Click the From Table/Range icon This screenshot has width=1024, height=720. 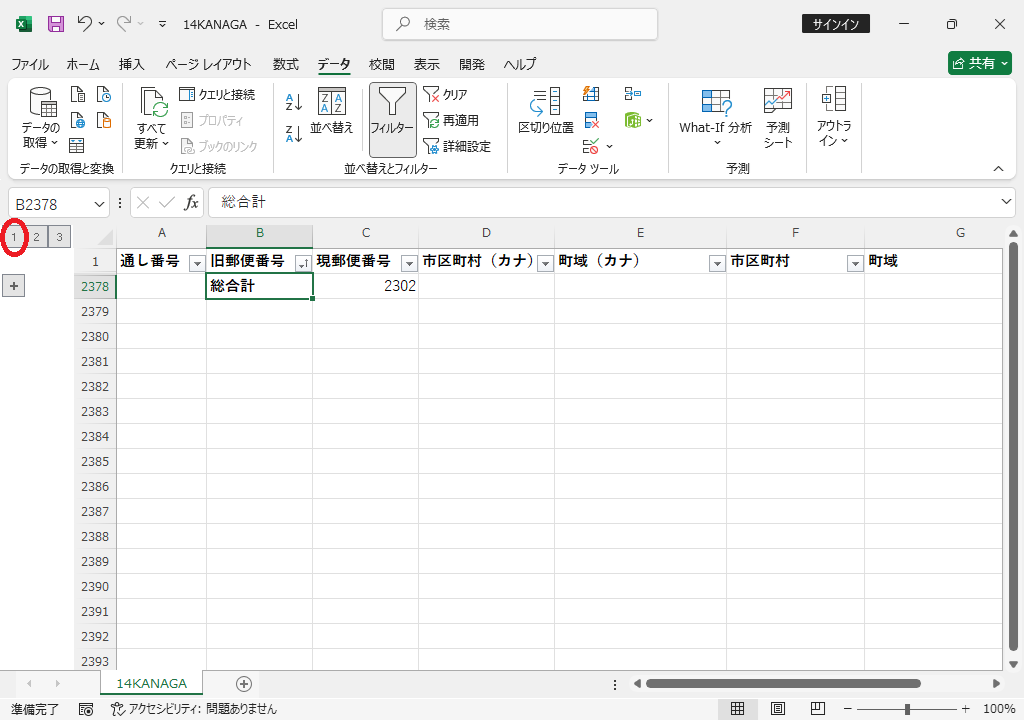[x=76, y=145]
